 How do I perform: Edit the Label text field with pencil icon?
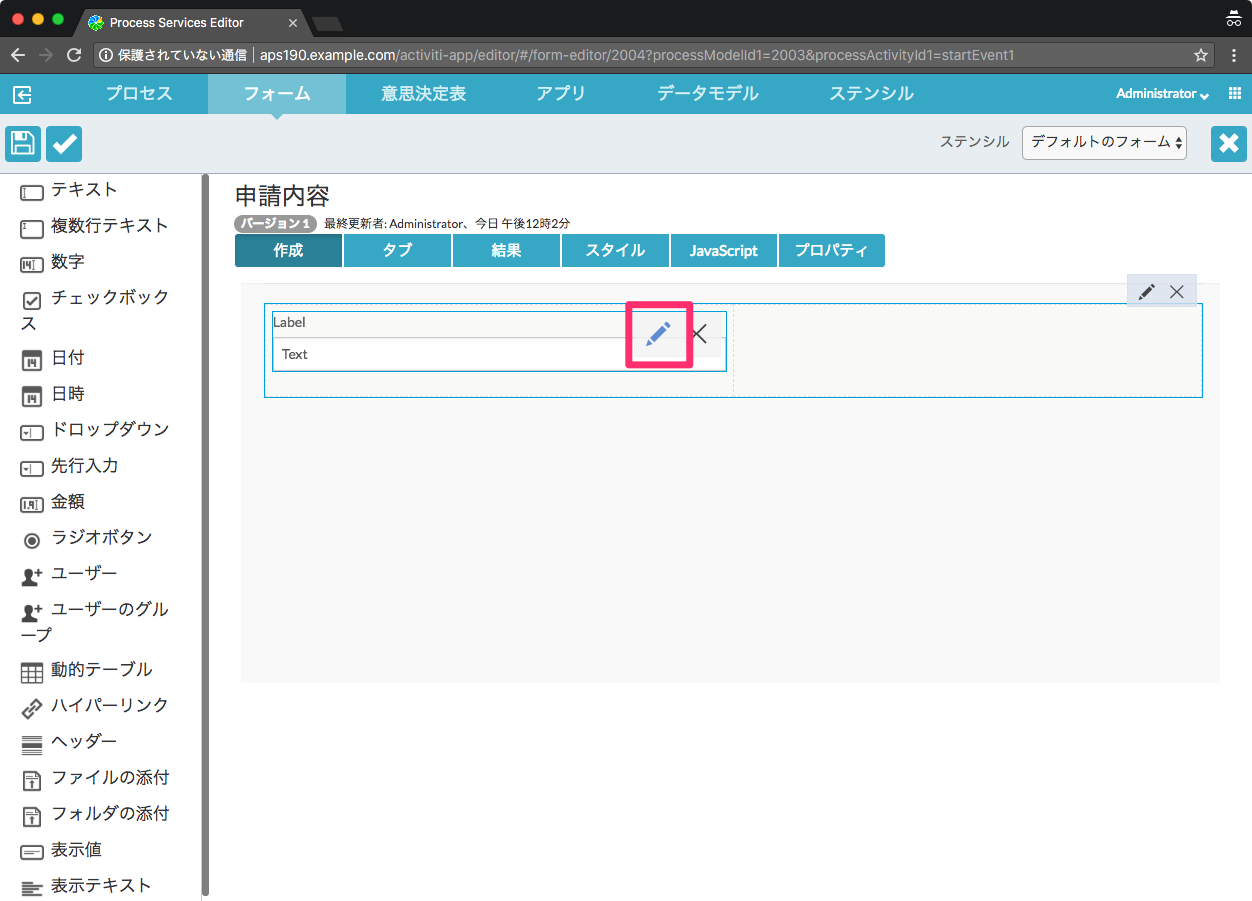658,334
